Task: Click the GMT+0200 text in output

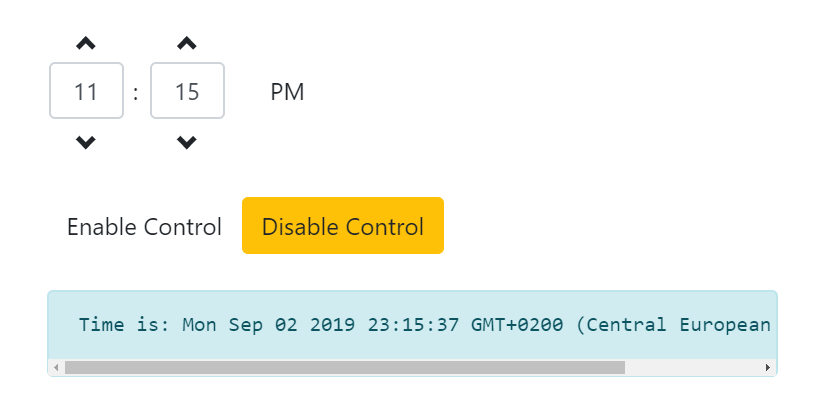Action: click(517, 325)
